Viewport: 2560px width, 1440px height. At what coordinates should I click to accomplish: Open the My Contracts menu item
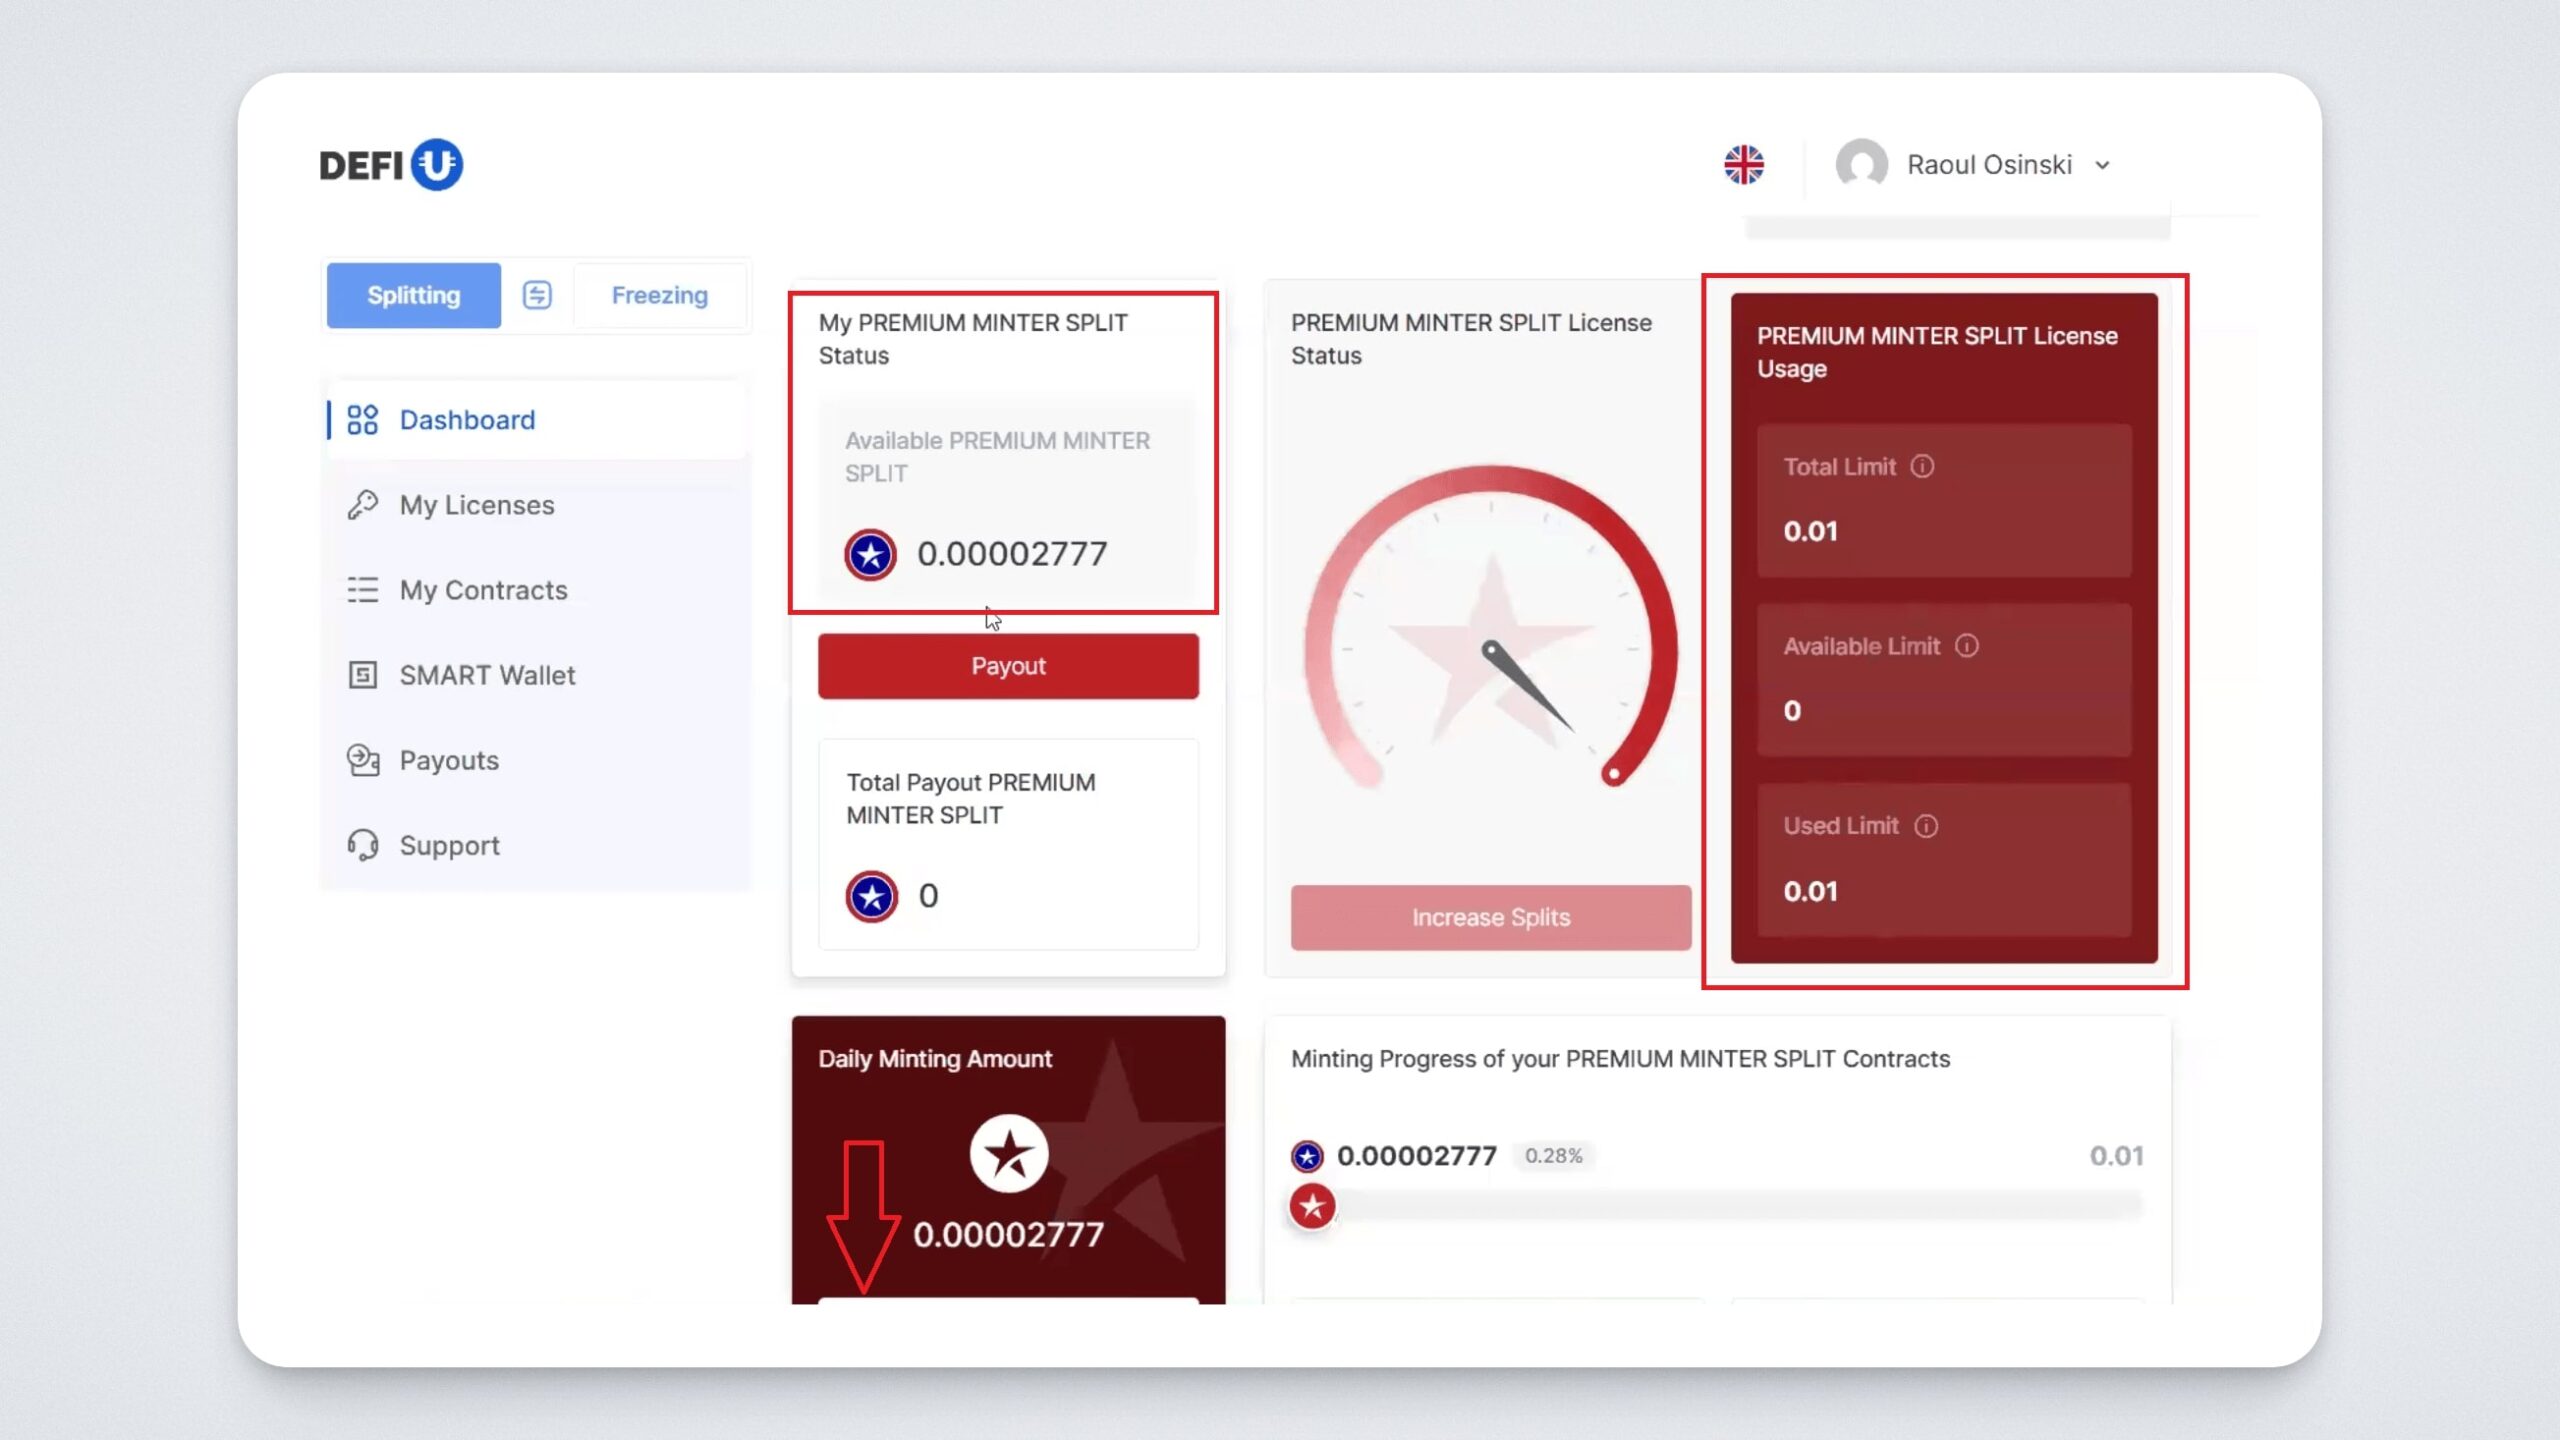click(483, 590)
